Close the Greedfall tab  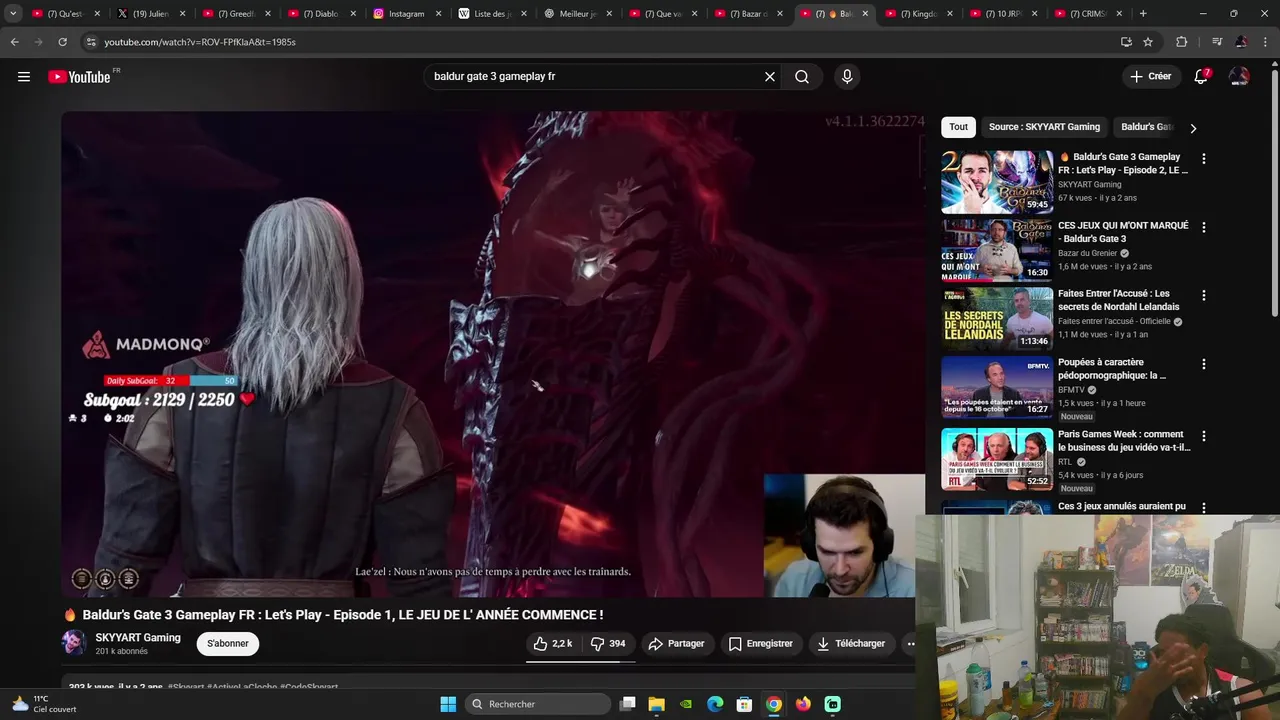(x=267, y=14)
